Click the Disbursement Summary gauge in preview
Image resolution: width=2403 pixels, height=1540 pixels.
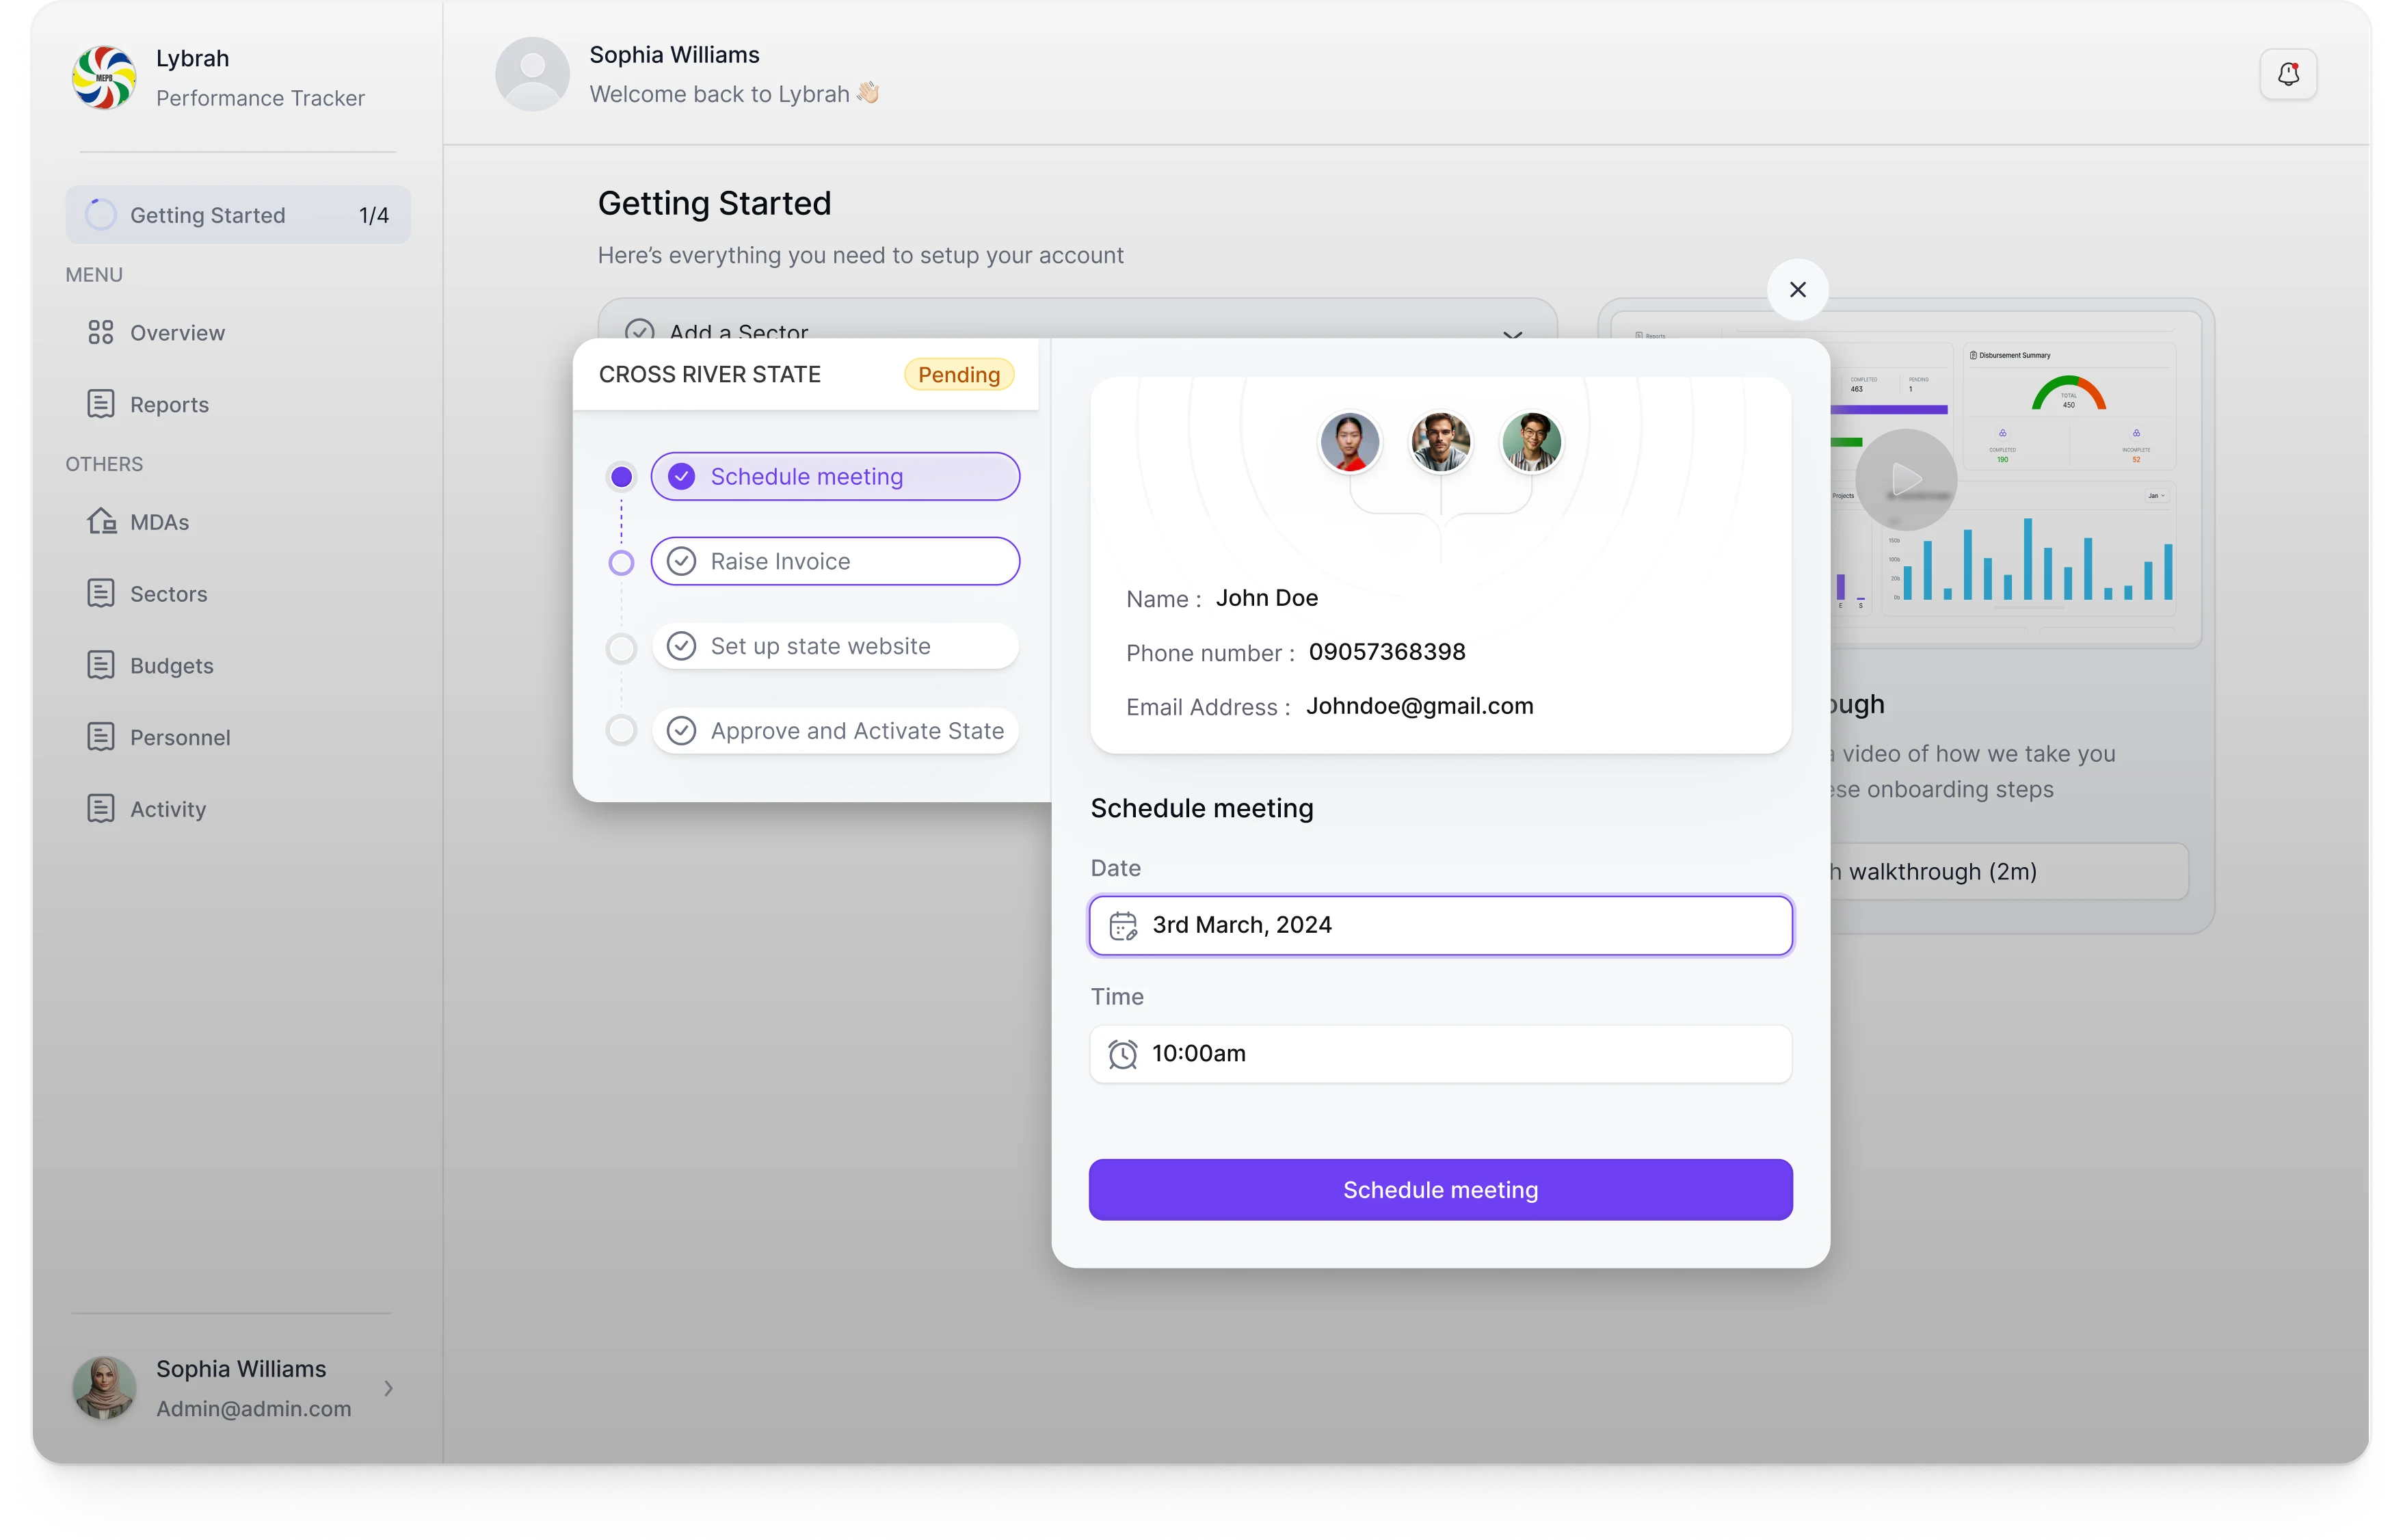coord(2069,394)
